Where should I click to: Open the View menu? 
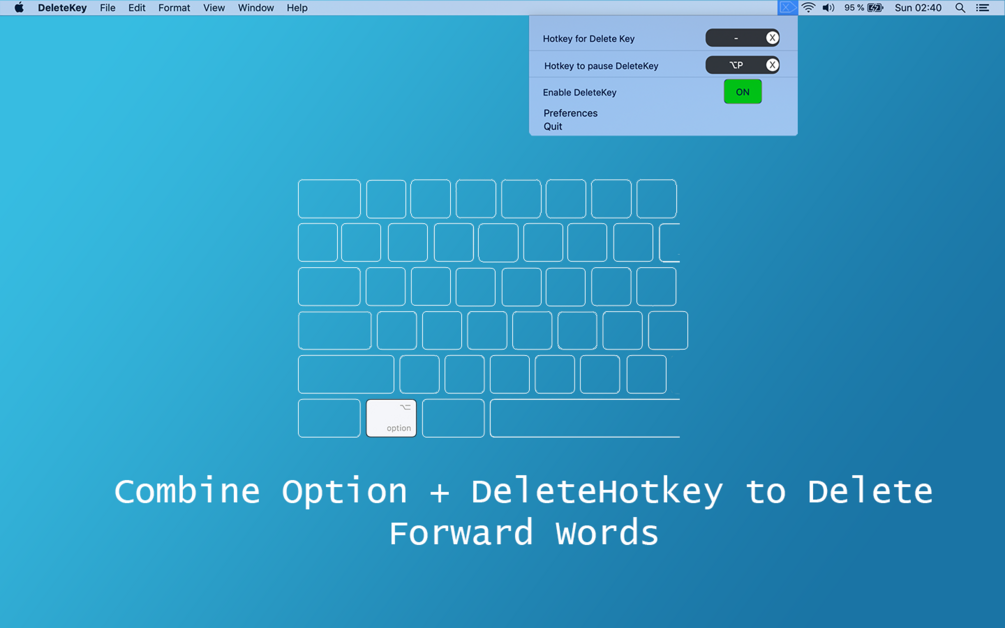pos(214,8)
